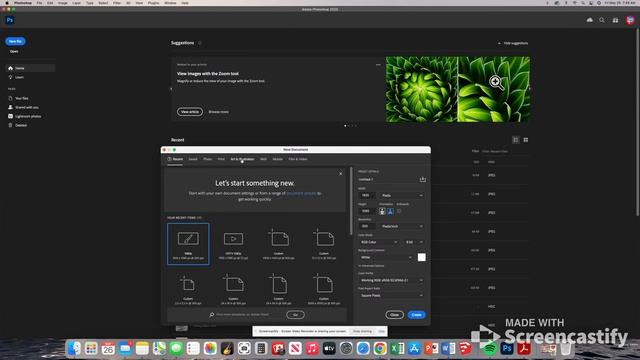This screenshot has width=640, height=360.
Task: Open Pixel Aspect Ratio dropdown Square Pixels
Action: [x=391, y=296]
